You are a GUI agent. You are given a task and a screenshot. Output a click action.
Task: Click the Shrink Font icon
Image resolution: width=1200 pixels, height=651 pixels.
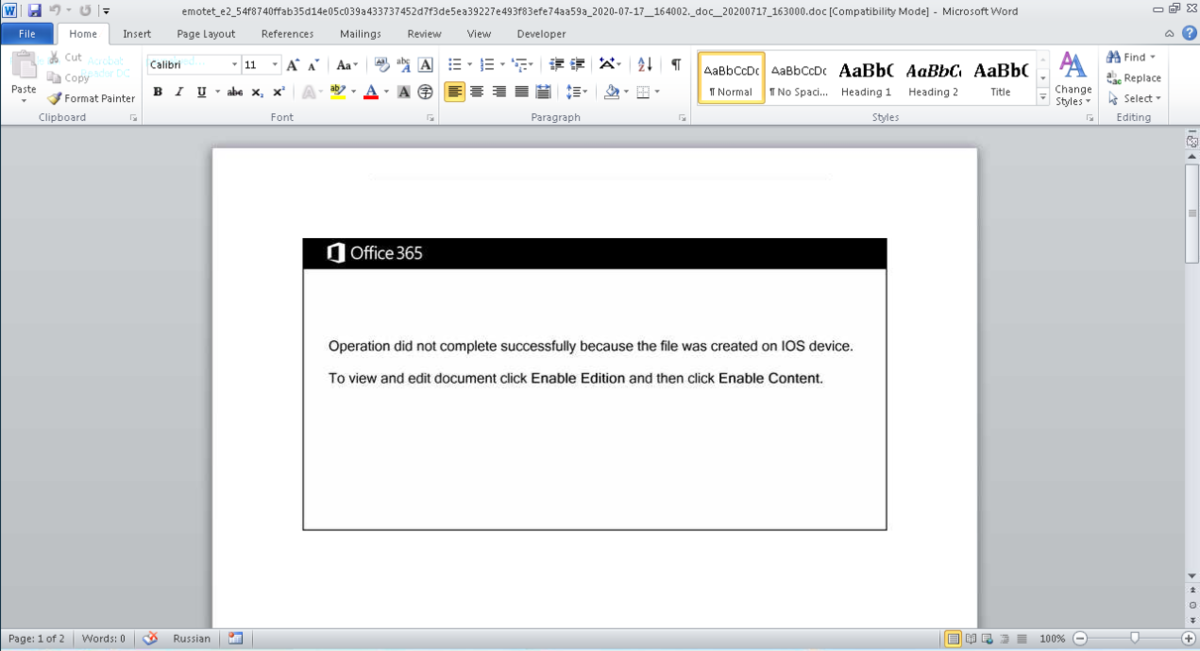pyautogui.click(x=313, y=65)
